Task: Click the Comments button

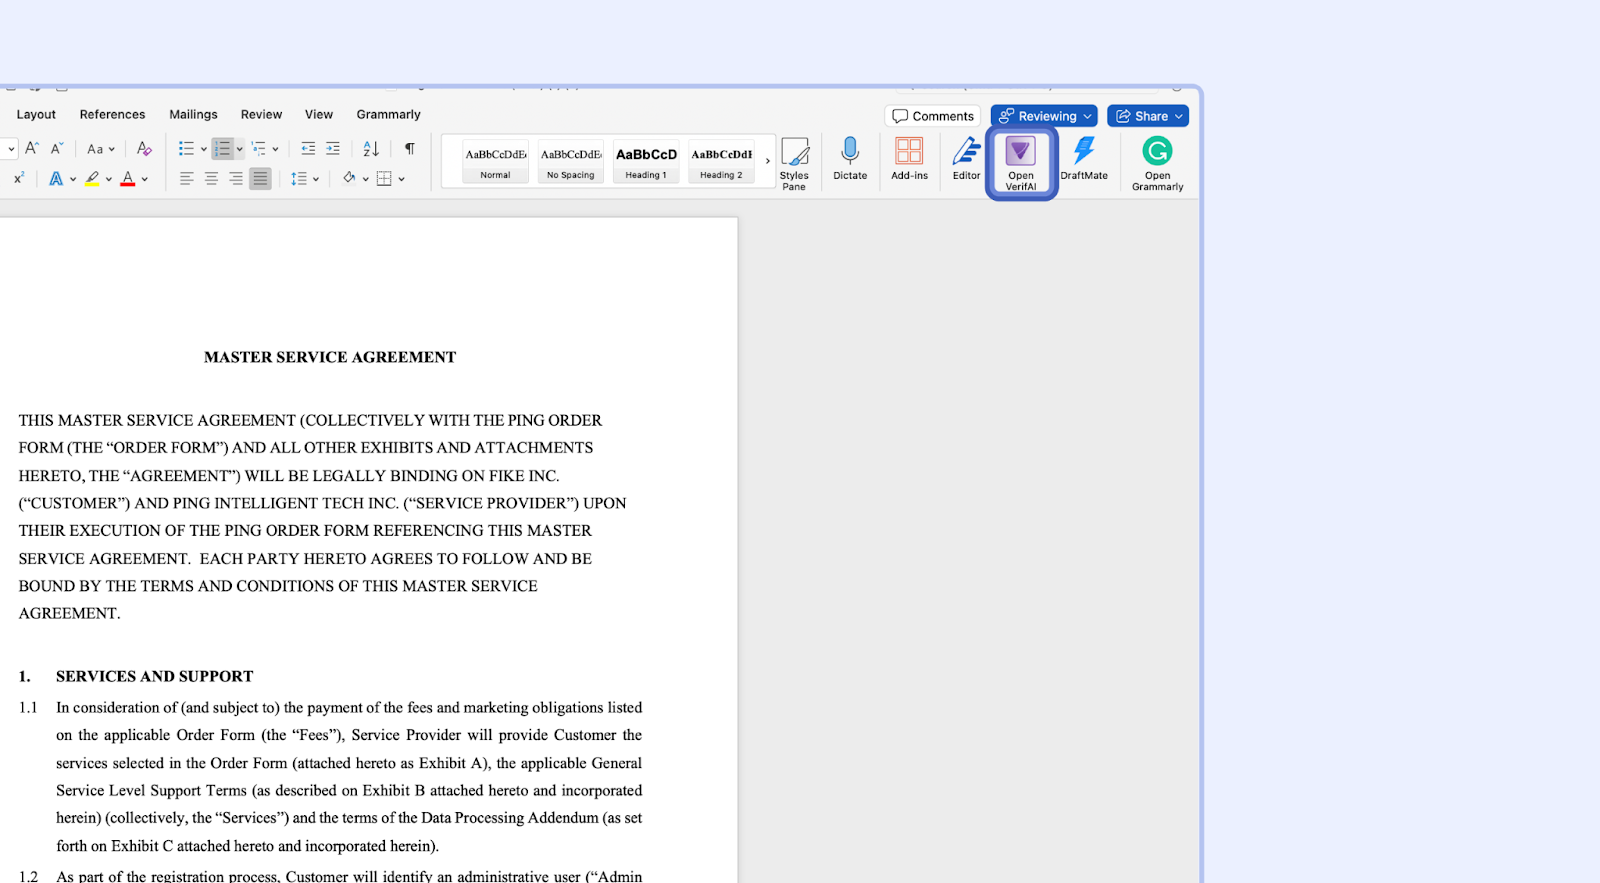Action: (932, 116)
